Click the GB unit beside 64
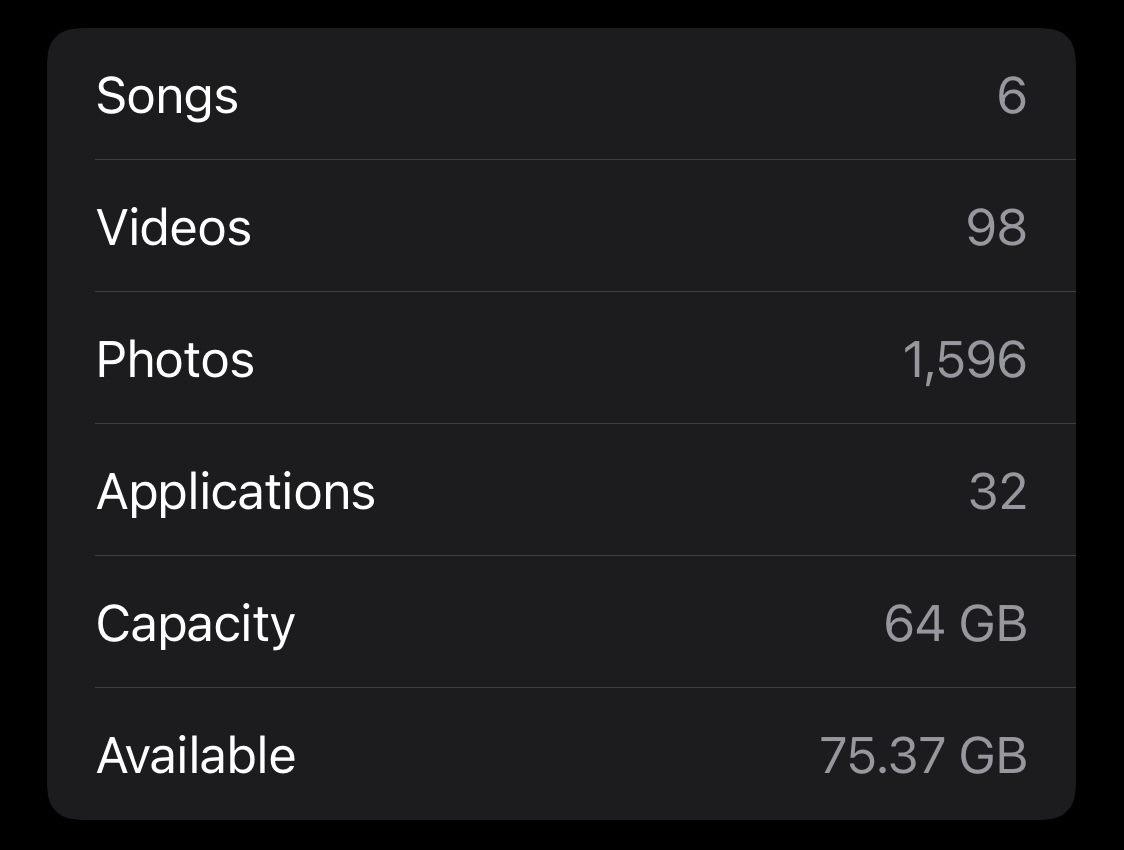Screen dimensions: 1124x850 [x=993, y=624]
